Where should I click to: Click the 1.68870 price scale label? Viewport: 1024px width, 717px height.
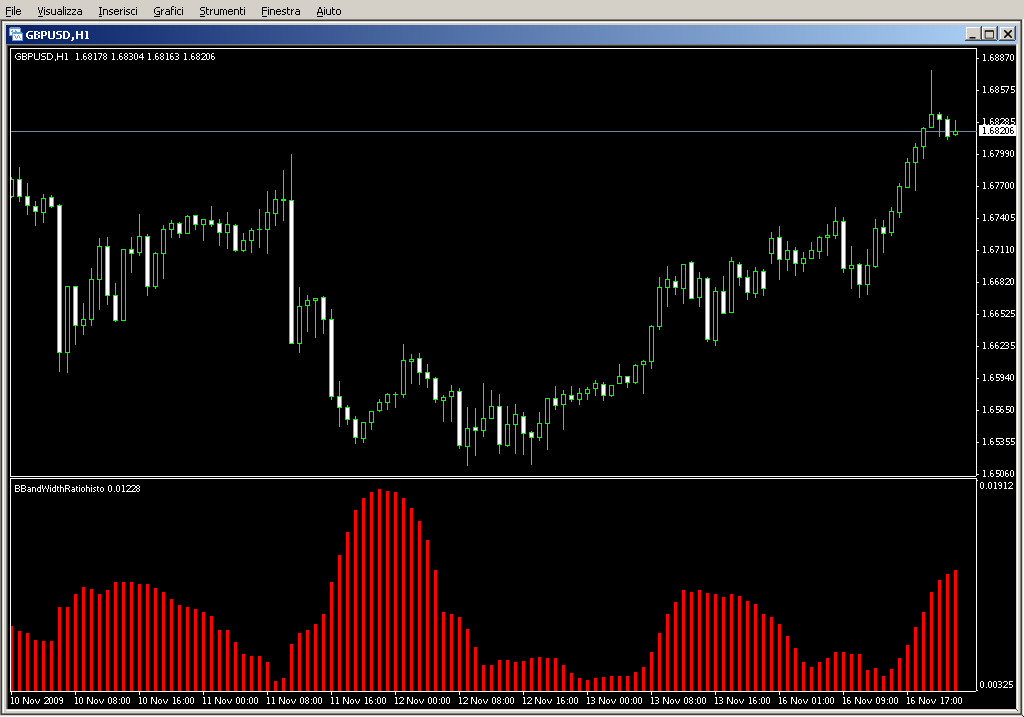(999, 57)
